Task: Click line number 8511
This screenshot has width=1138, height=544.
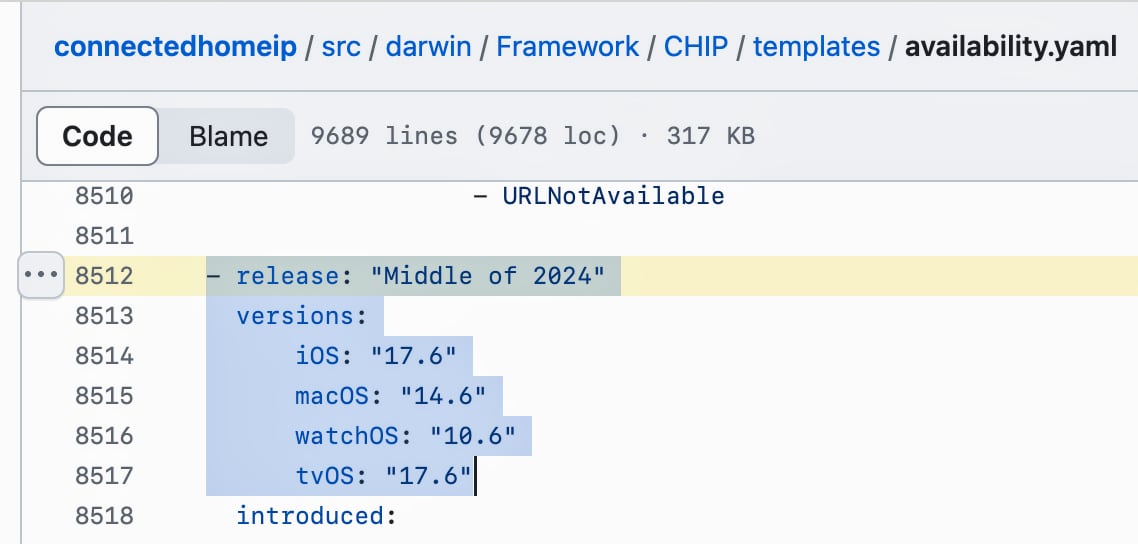Action: 104,236
